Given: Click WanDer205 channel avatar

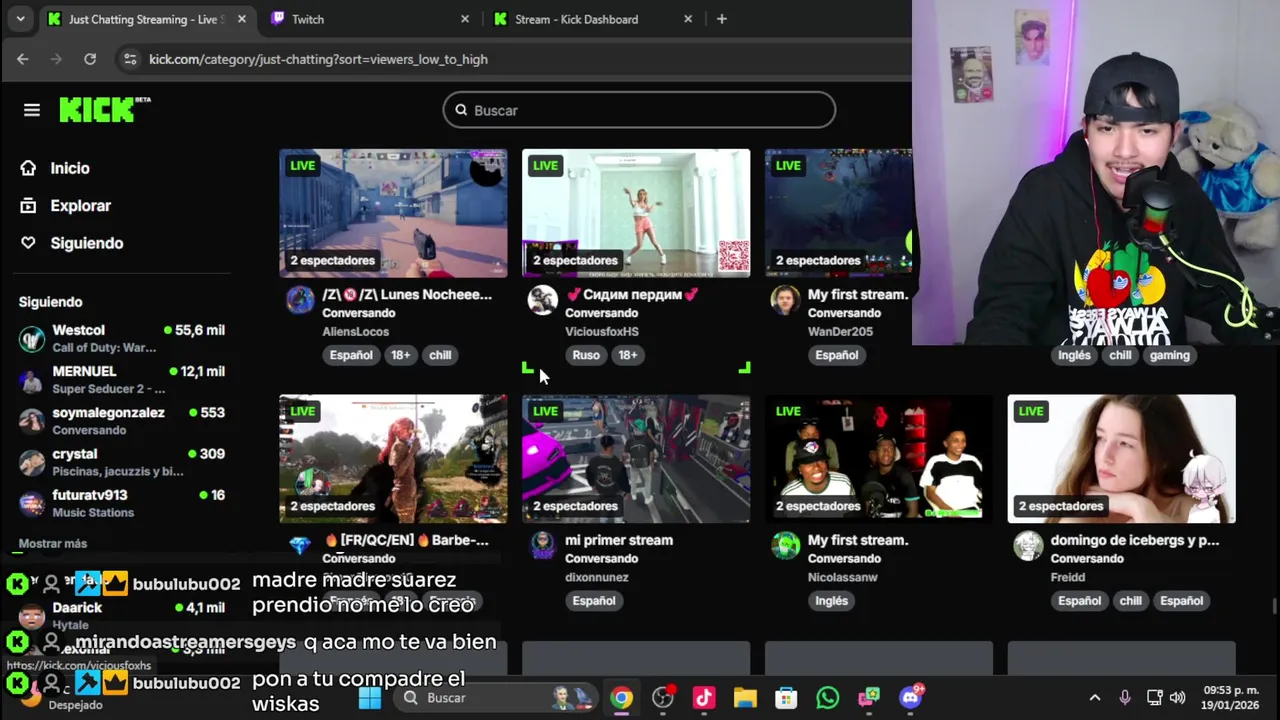Looking at the screenshot, I should (x=786, y=300).
